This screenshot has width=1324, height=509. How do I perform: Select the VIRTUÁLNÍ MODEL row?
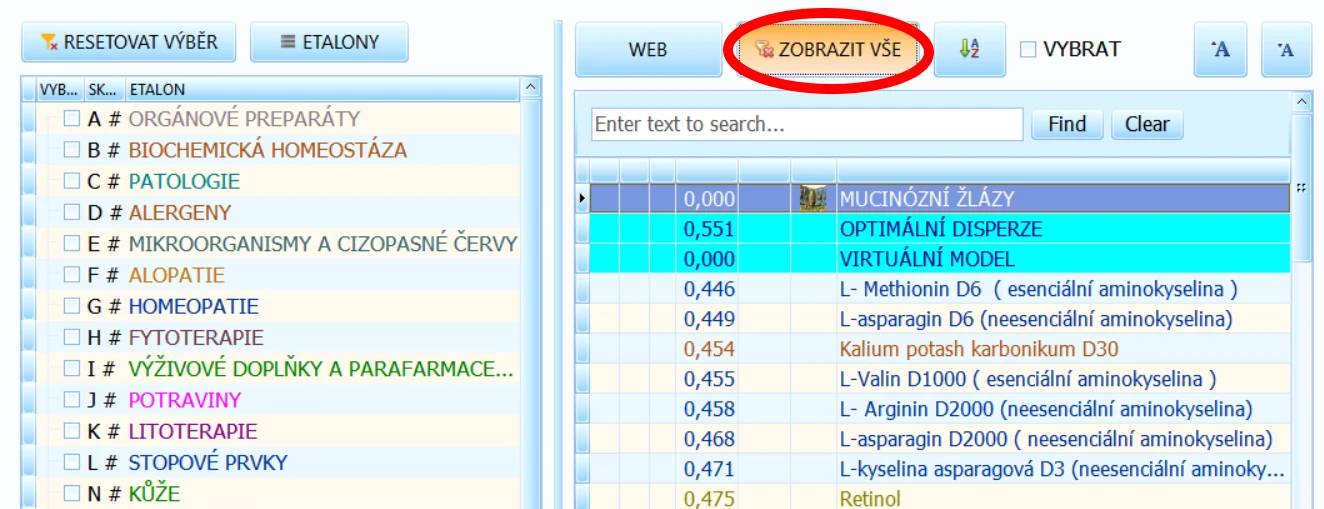tap(940, 259)
